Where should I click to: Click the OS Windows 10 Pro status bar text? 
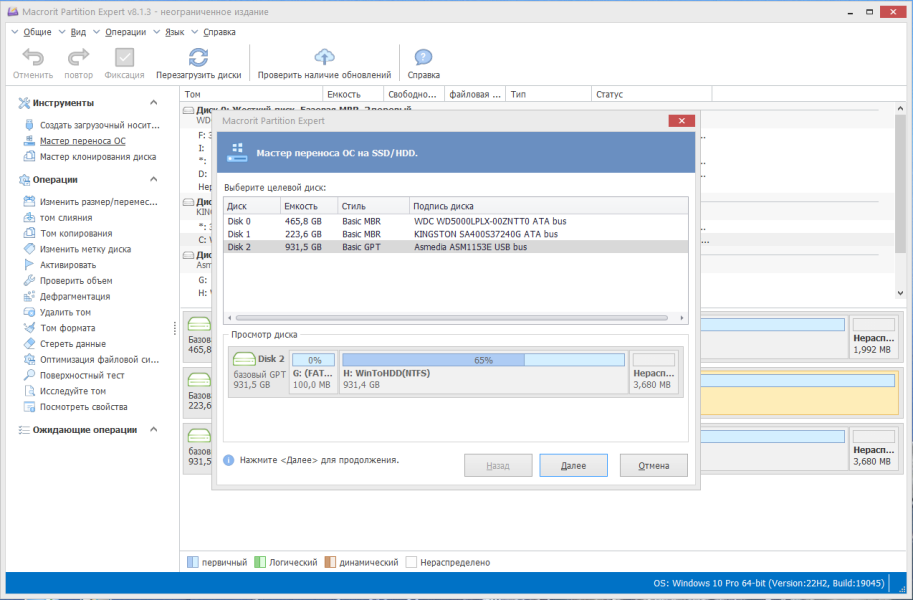pos(769,583)
